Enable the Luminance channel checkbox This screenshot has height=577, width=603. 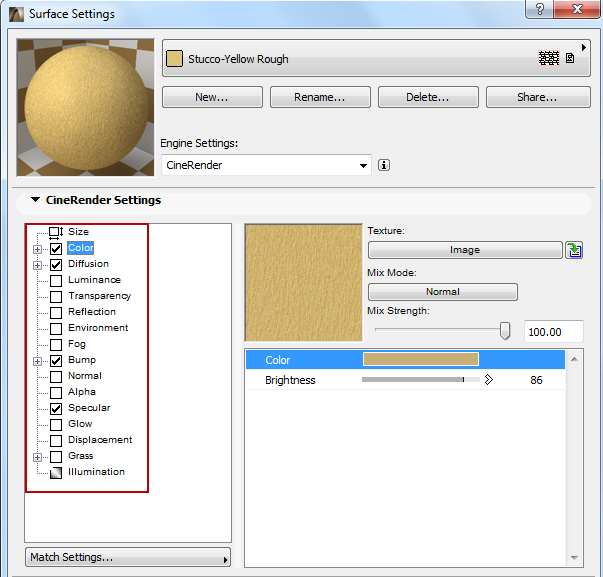click(x=56, y=281)
